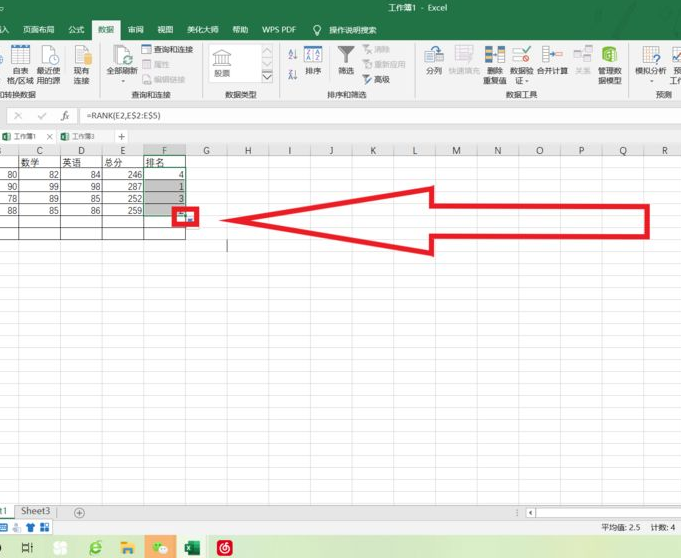Click the Auto Fill Options icon below F5

(185, 217)
